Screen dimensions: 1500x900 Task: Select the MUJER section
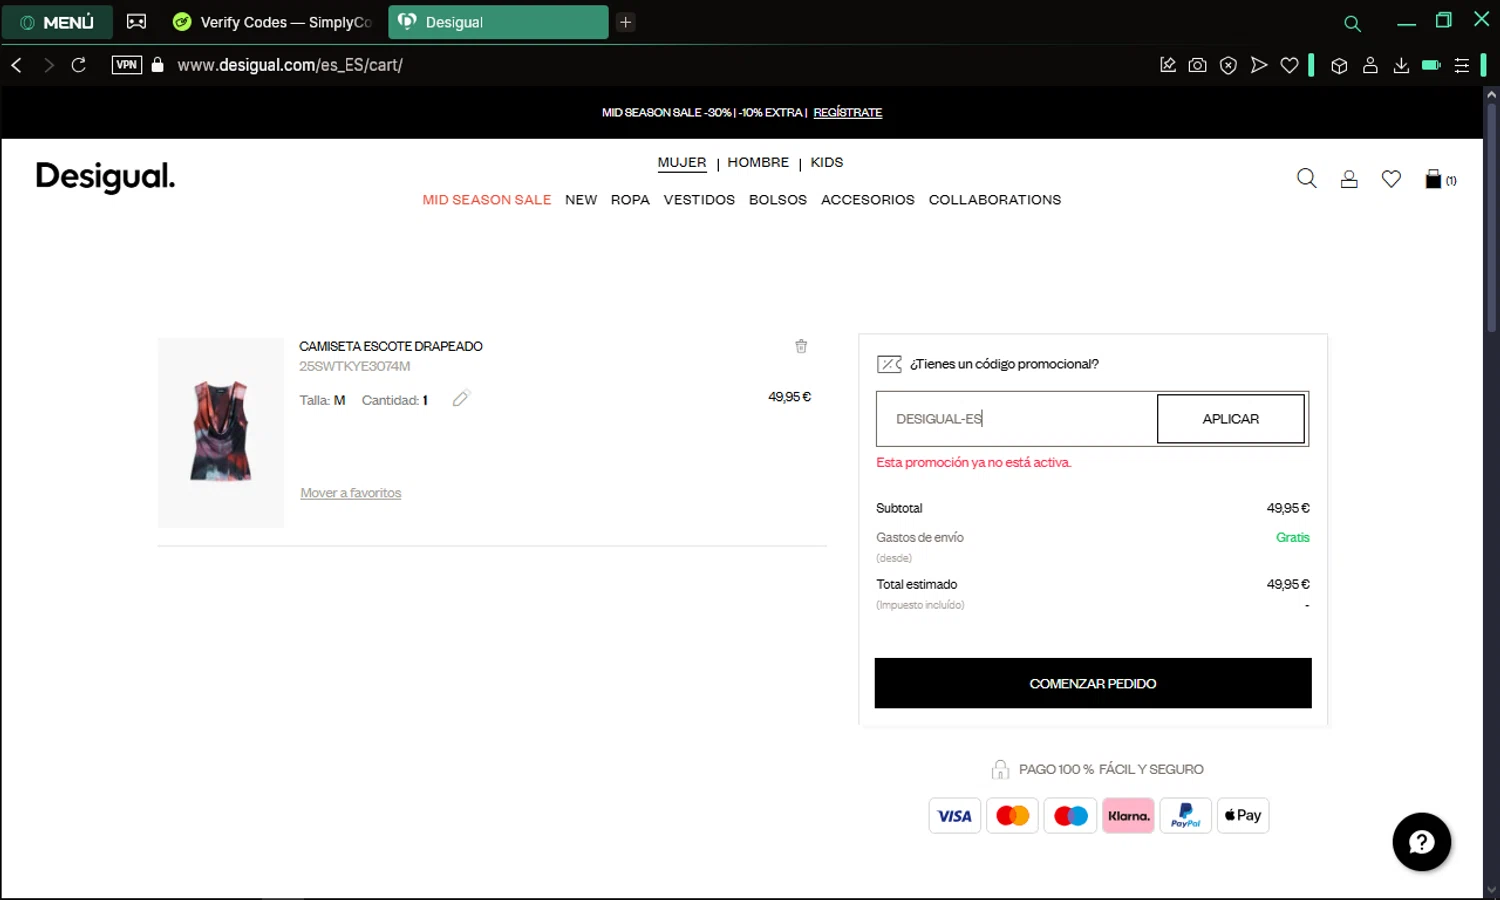(682, 162)
